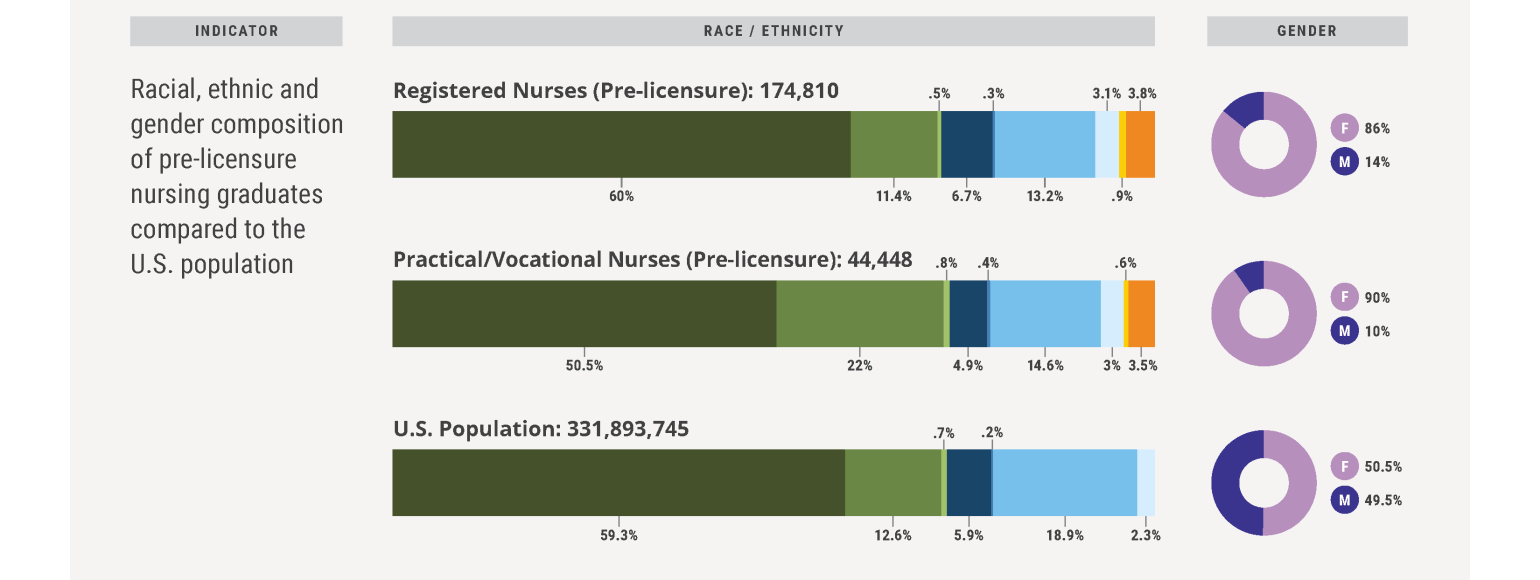Click the F badge beside 50.5% gender
Image resolution: width=1540 pixels, height=580 pixels.
point(1344,466)
